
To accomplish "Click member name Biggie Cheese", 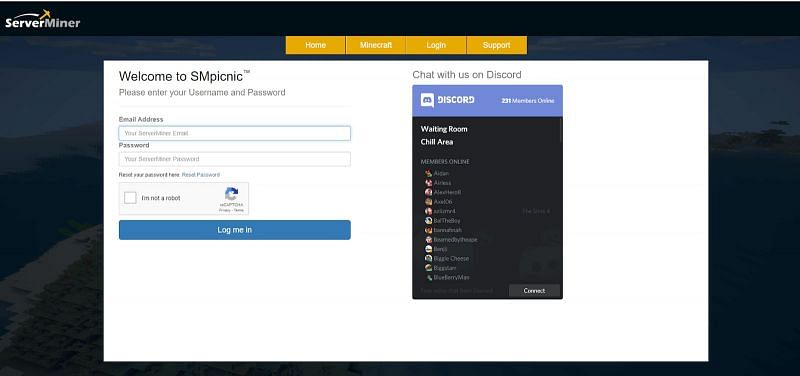I will pyautogui.click(x=451, y=258).
